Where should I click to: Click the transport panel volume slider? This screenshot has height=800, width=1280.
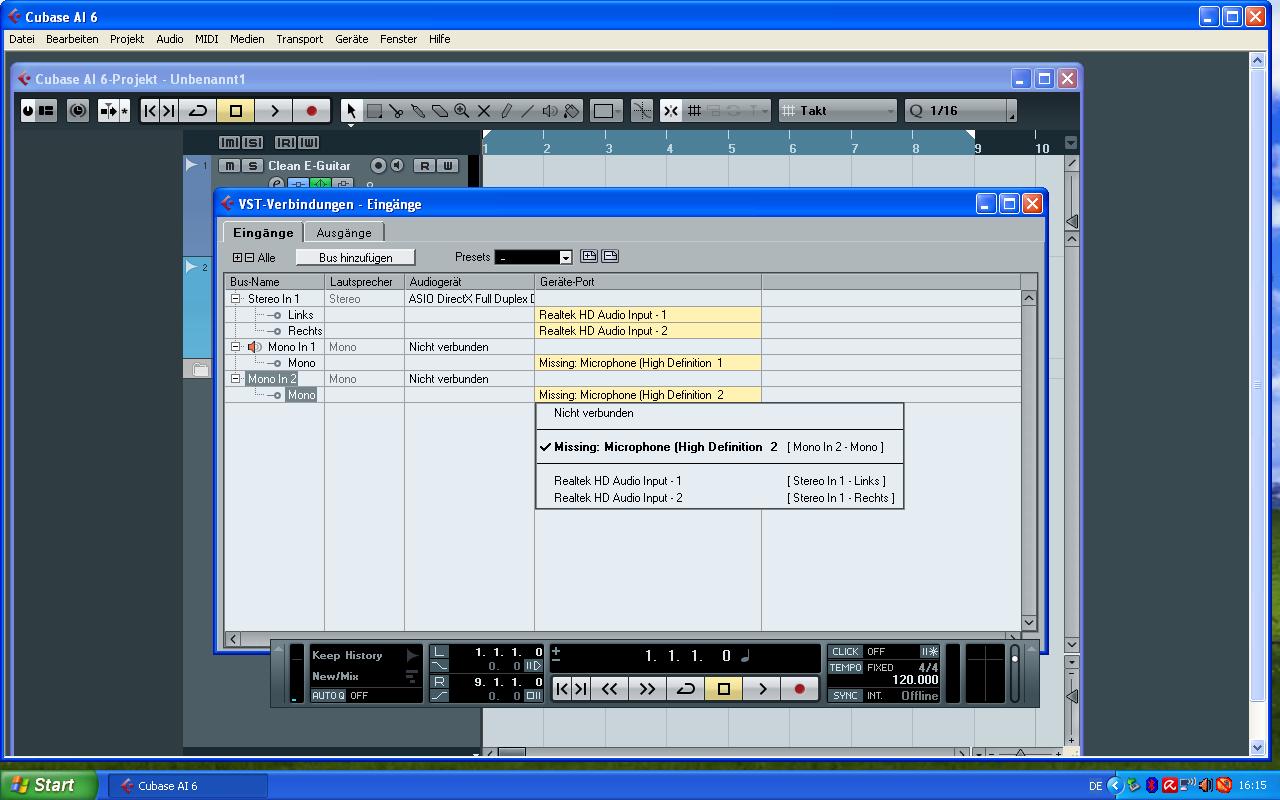[1015, 673]
